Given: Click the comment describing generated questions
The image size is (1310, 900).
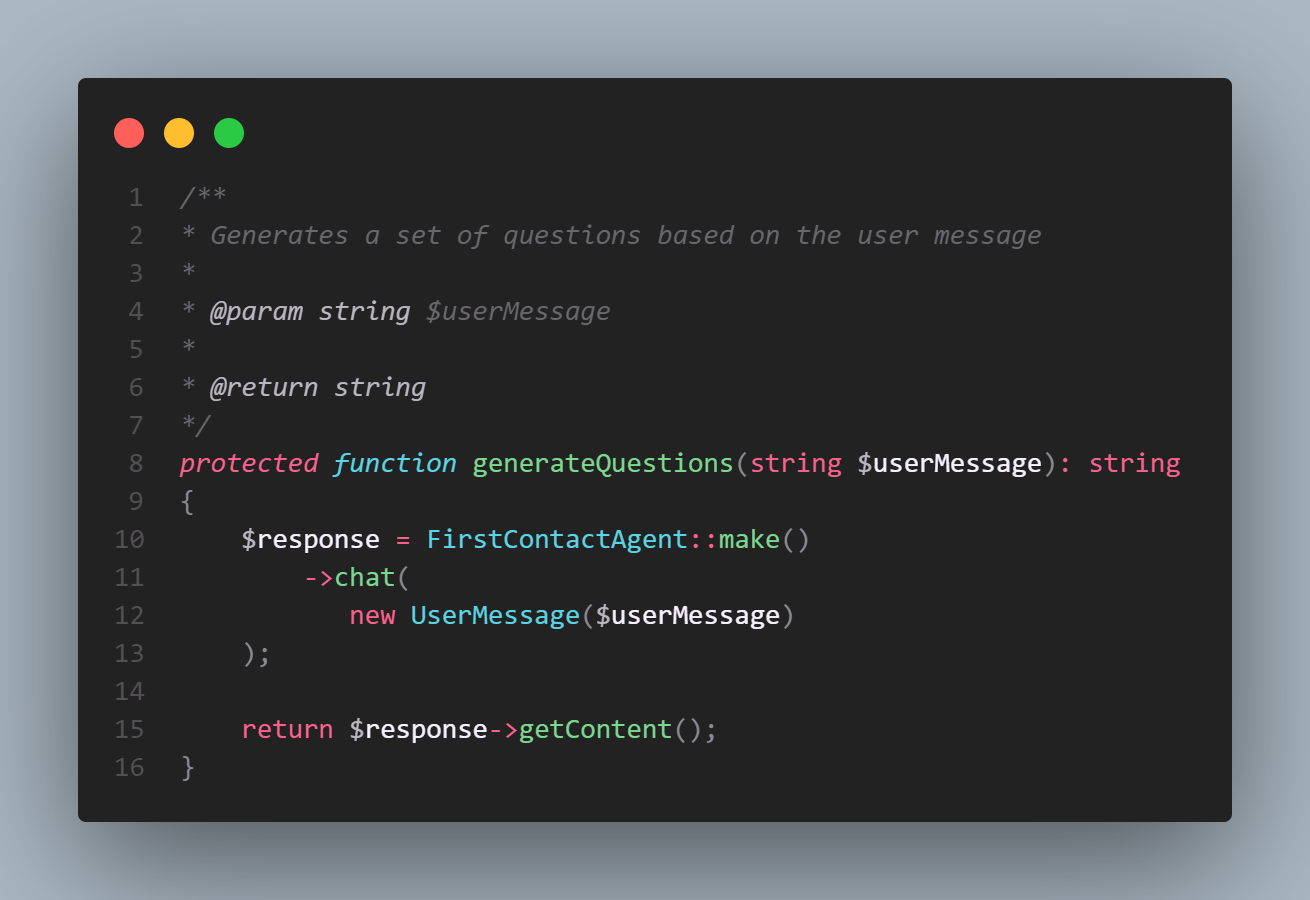Looking at the screenshot, I should tap(626, 235).
